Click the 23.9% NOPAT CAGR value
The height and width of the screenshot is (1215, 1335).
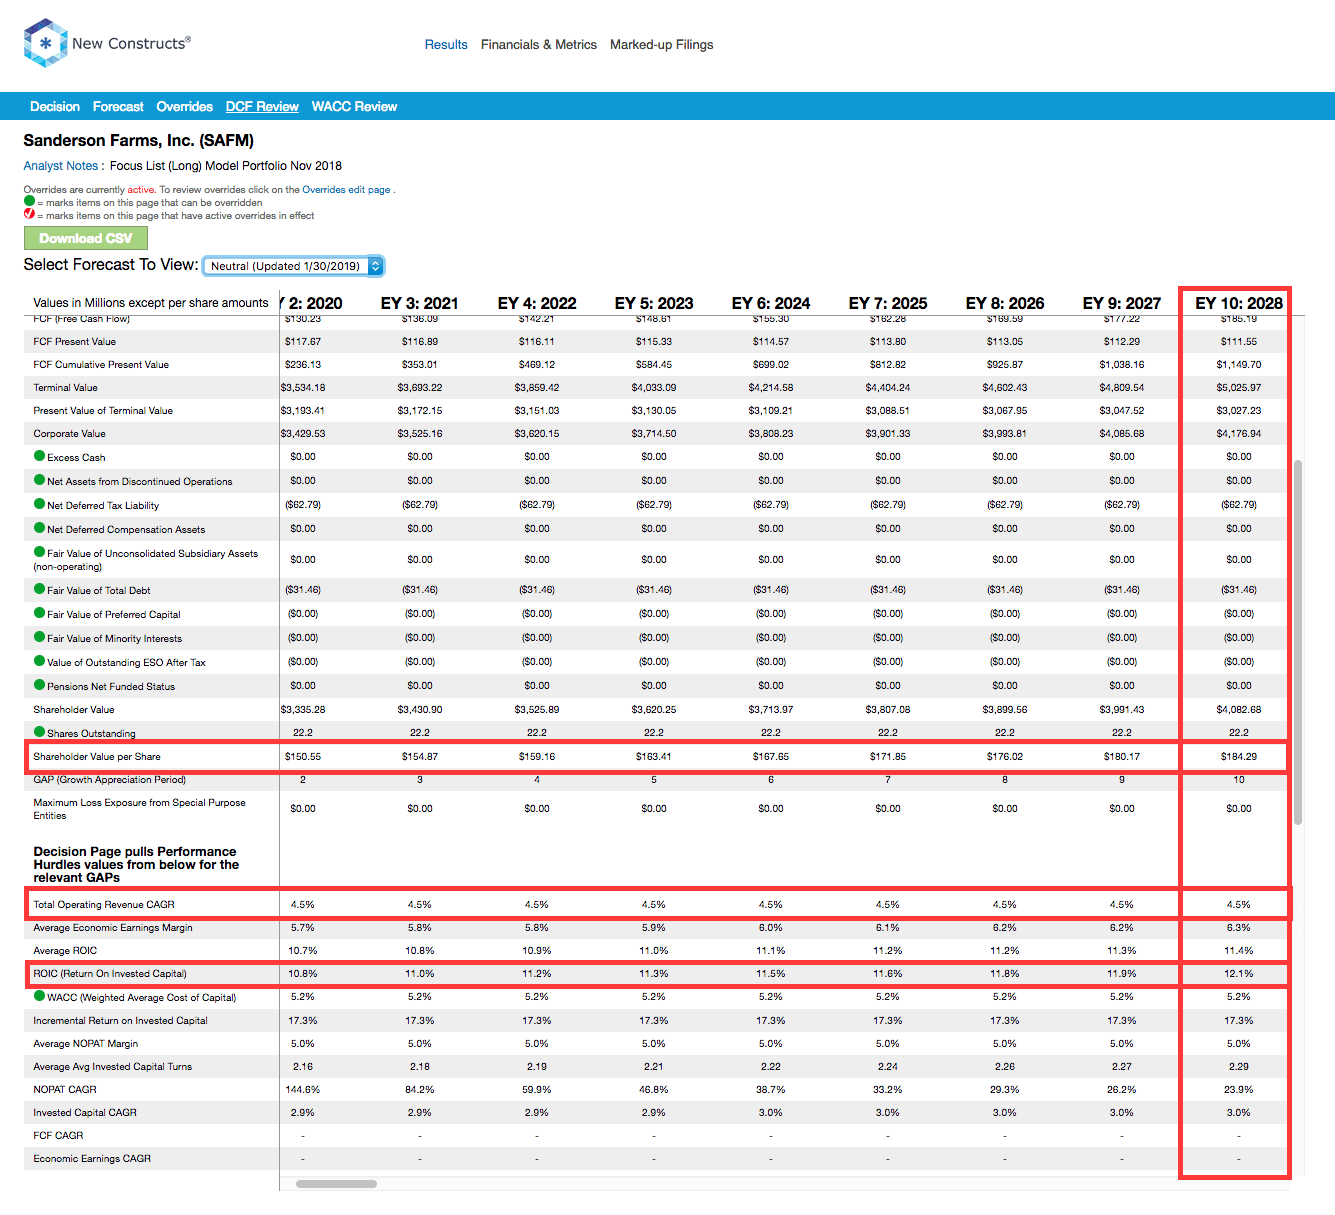pyautogui.click(x=1238, y=1090)
